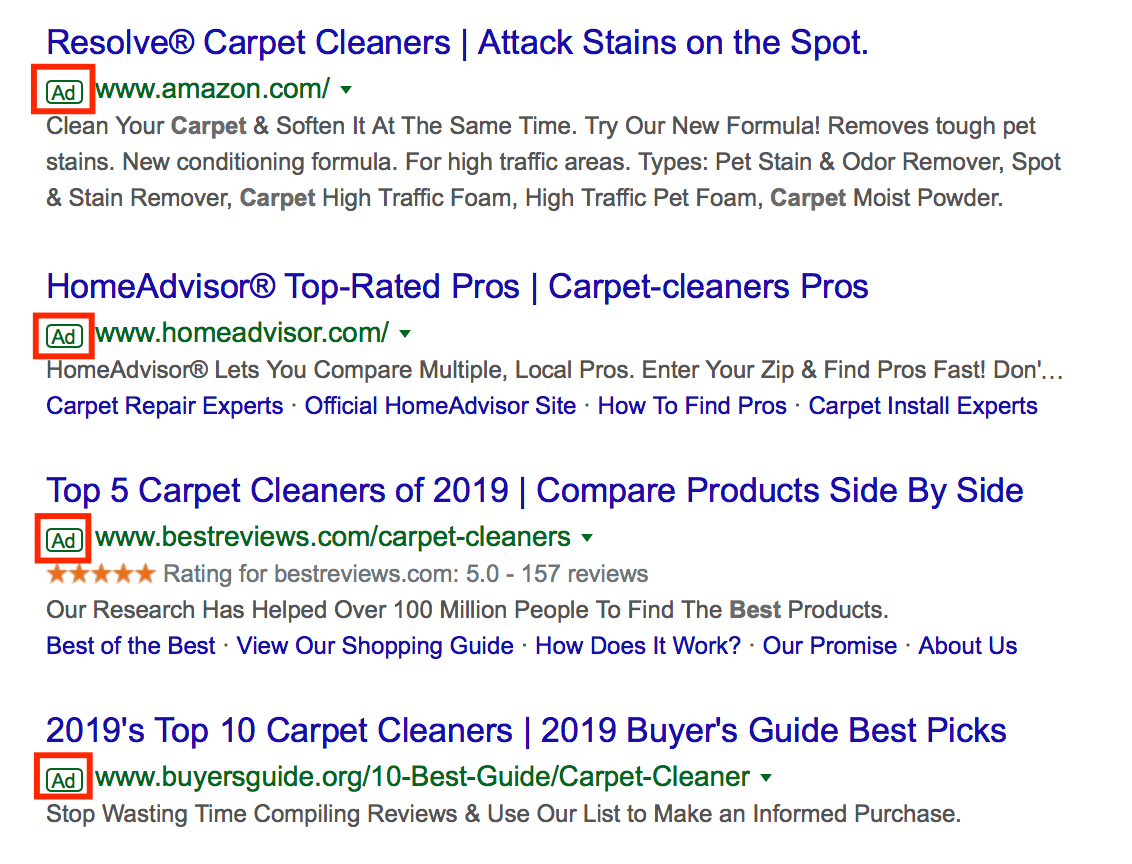Click the About Us sitelink
This screenshot has width=1132, height=864.
(967, 646)
